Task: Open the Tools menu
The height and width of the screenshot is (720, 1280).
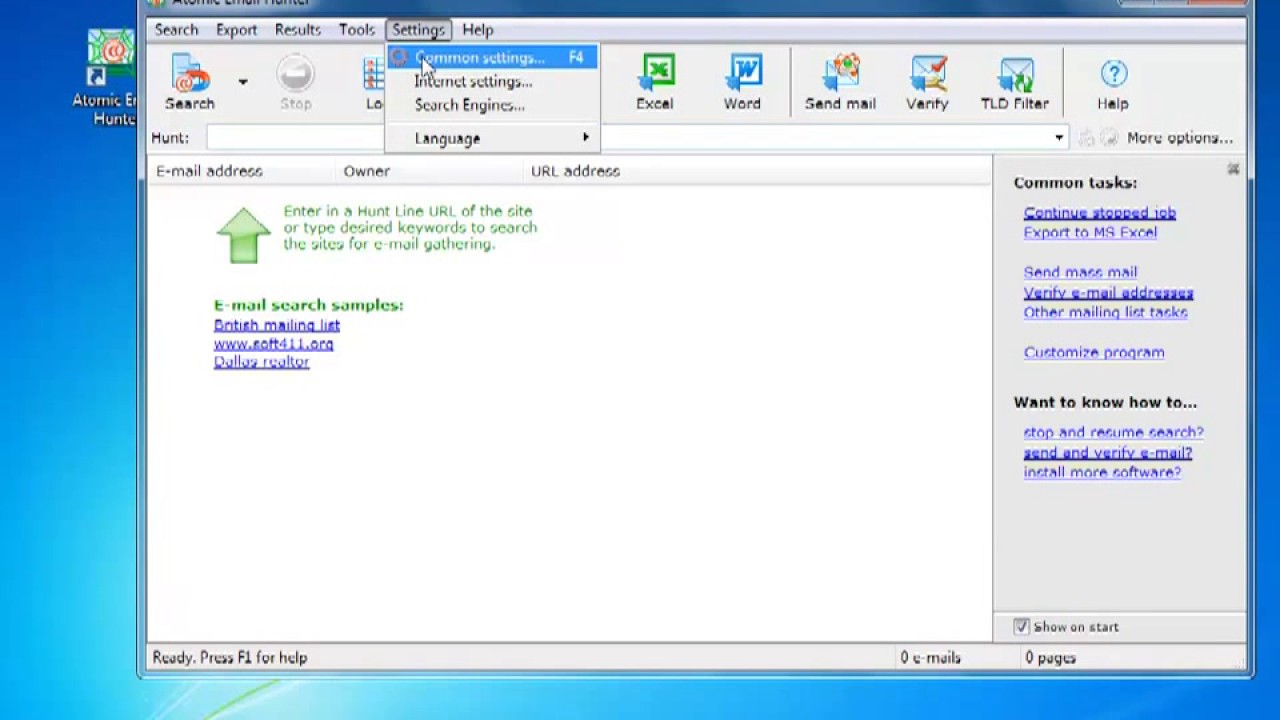Action: (x=356, y=30)
